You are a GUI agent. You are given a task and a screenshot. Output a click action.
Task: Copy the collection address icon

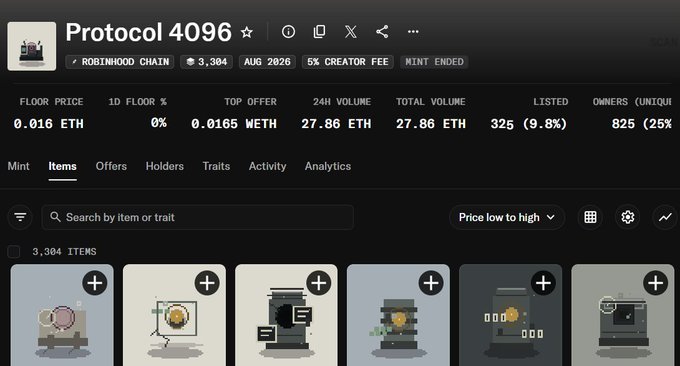tap(320, 32)
